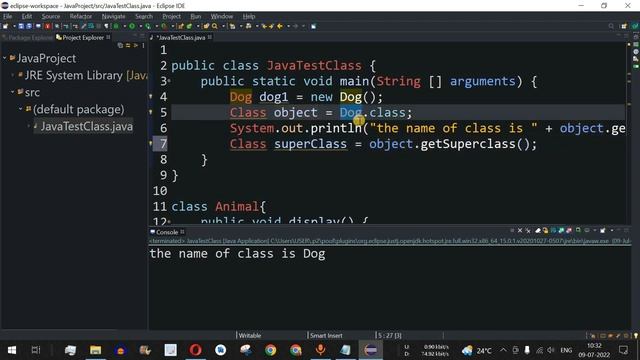Viewport: 640px width, 360px height.
Task: Open the Refactor menu
Action: pos(80,16)
